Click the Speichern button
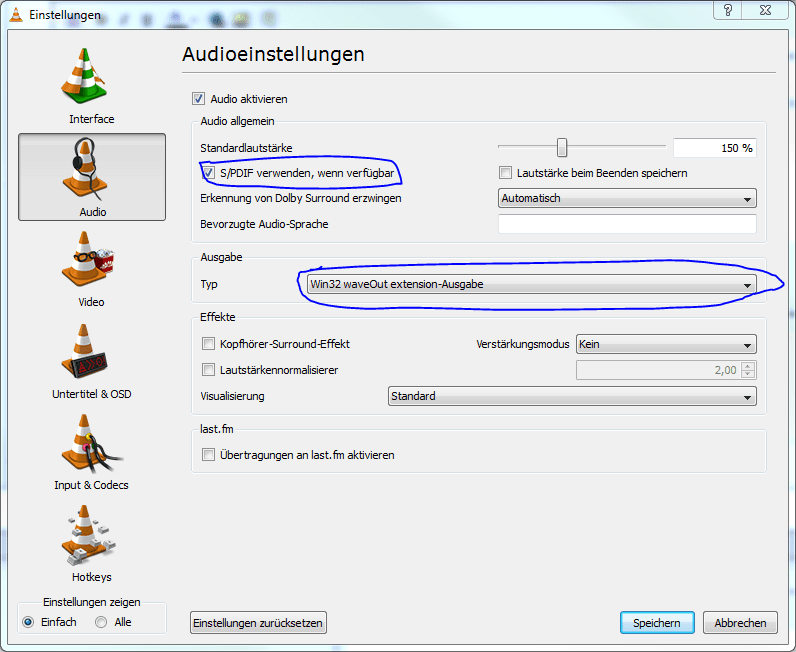 click(x=657, y=623)
